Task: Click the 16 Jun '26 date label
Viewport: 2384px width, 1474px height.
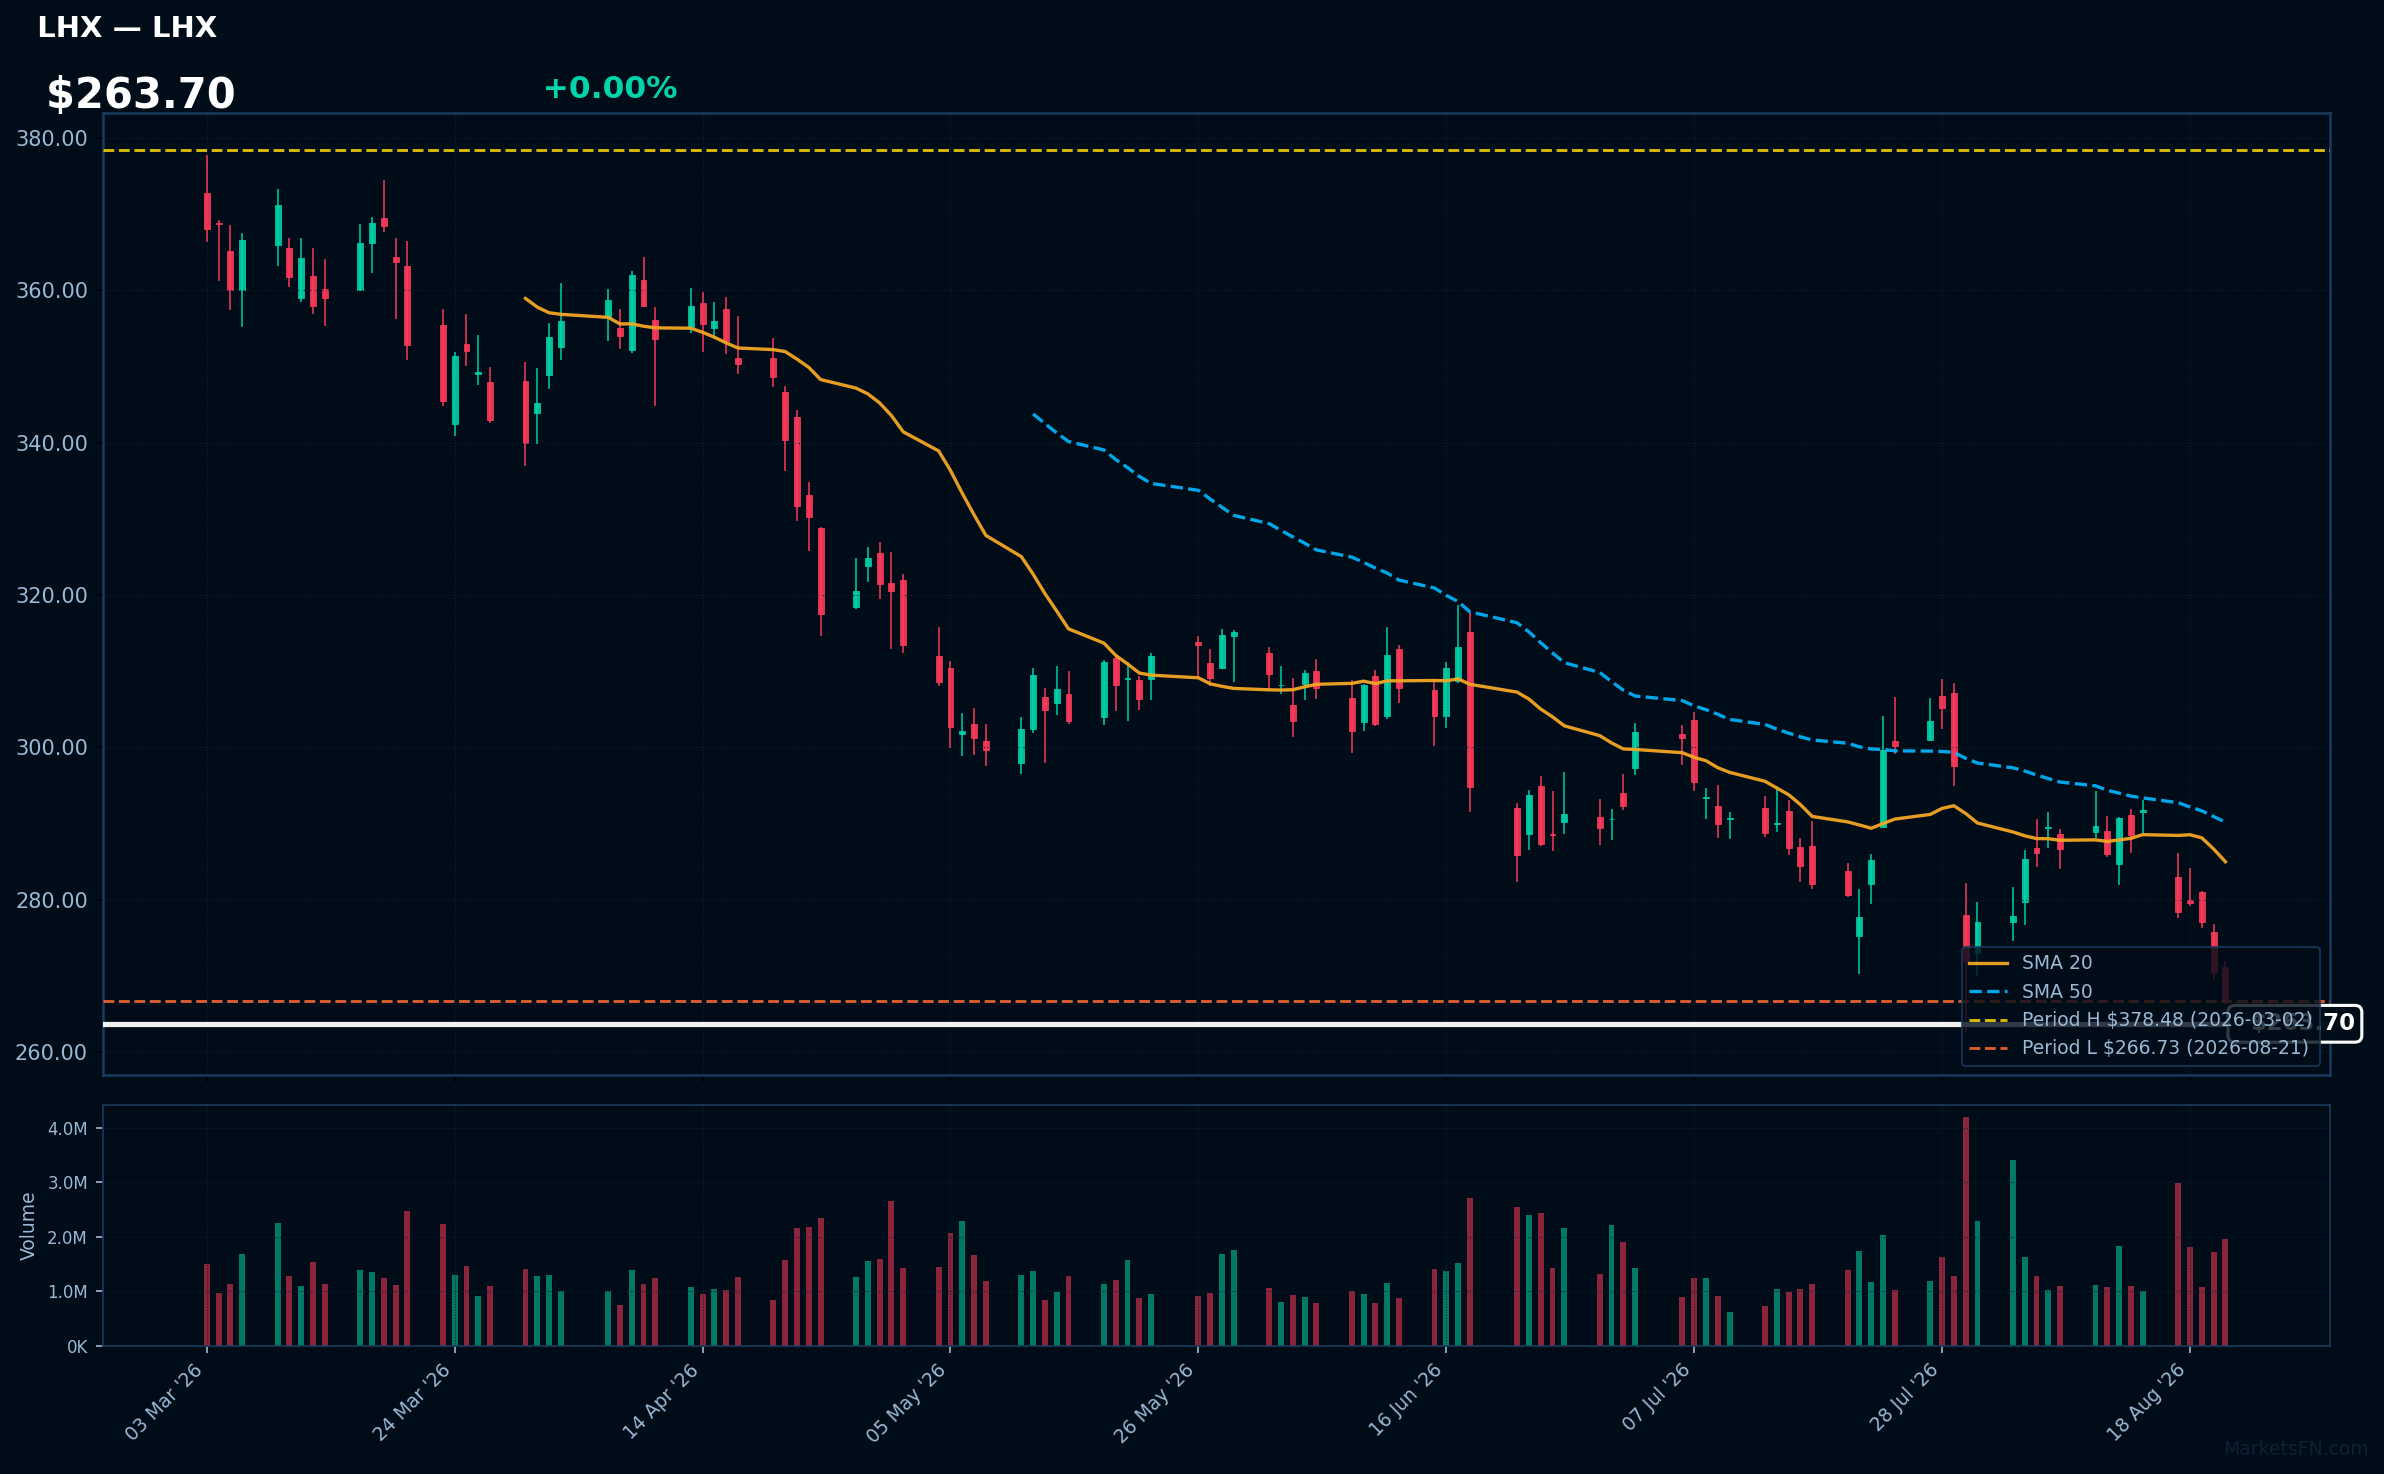Action: [x=1404, y=1401]
